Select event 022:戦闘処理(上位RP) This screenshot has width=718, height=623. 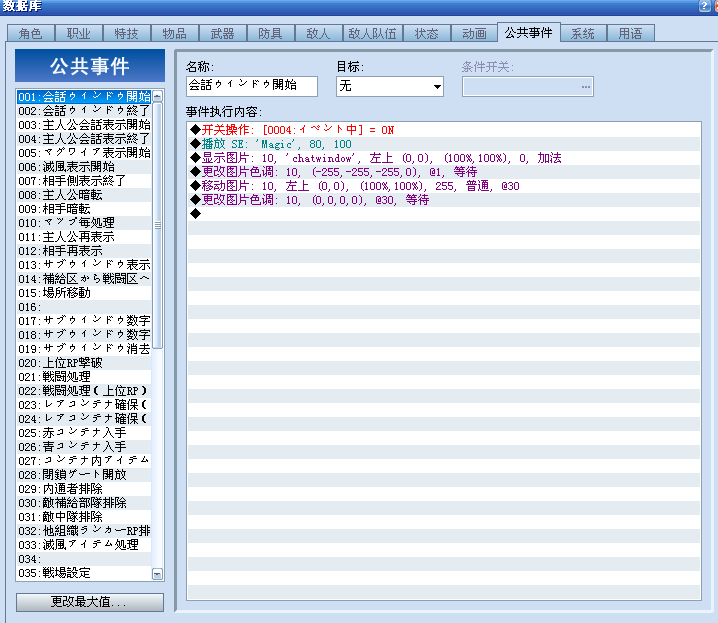[84, 391]
